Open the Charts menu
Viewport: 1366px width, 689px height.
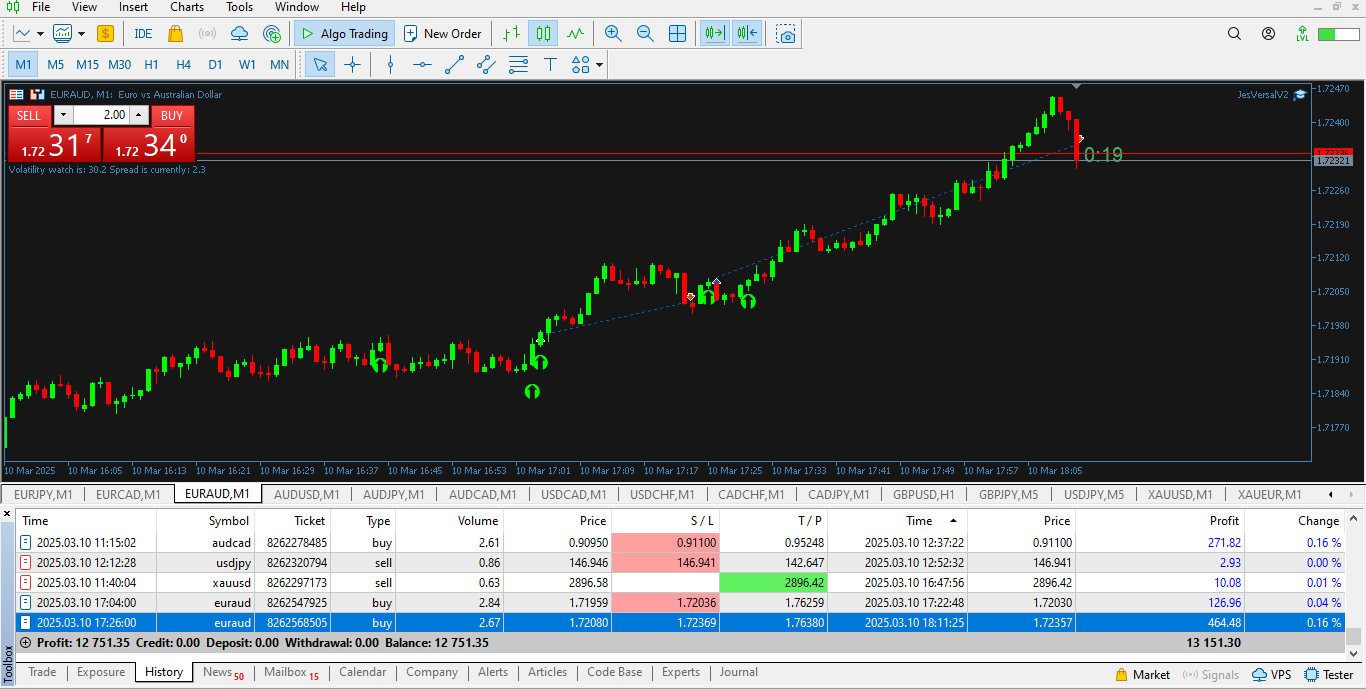coord(187,7)
